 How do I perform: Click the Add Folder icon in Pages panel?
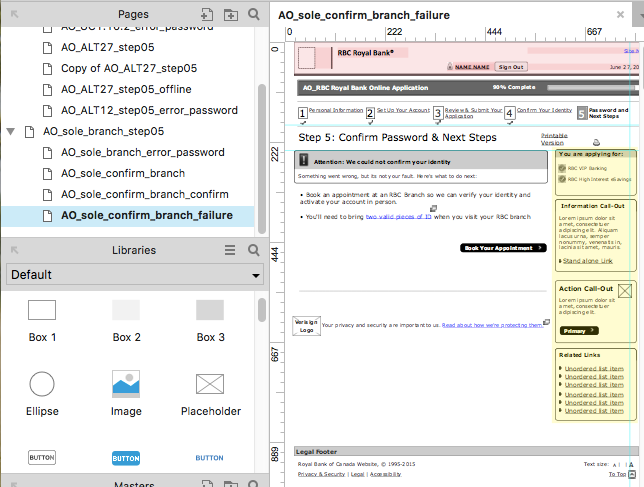click(x=231, y=15)
